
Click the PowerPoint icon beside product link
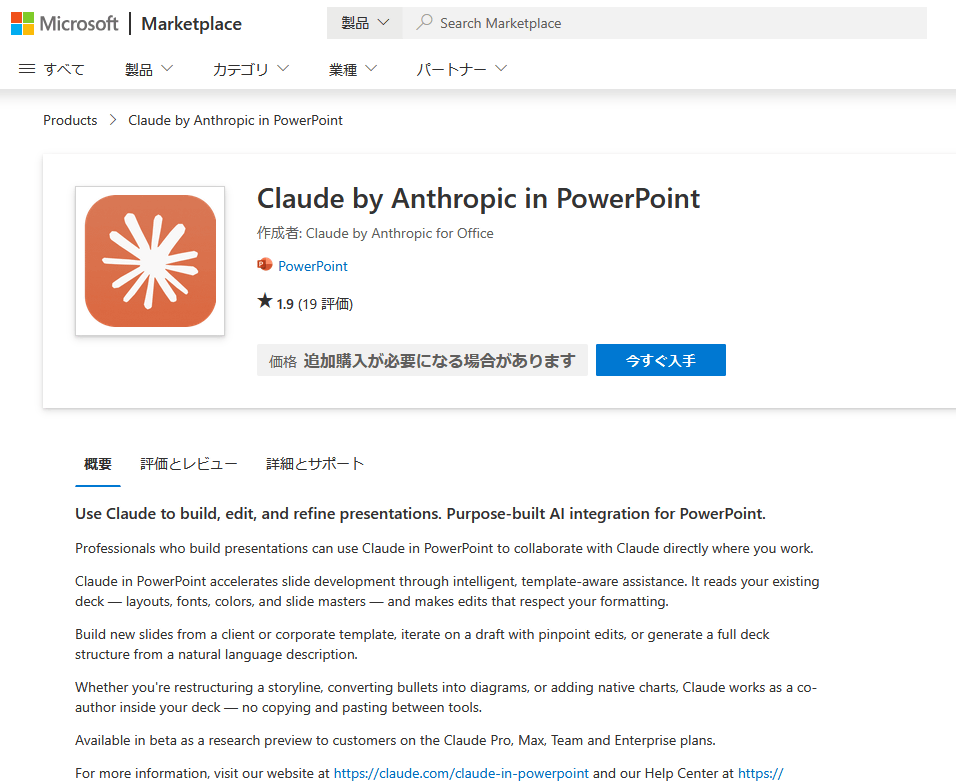265,266
